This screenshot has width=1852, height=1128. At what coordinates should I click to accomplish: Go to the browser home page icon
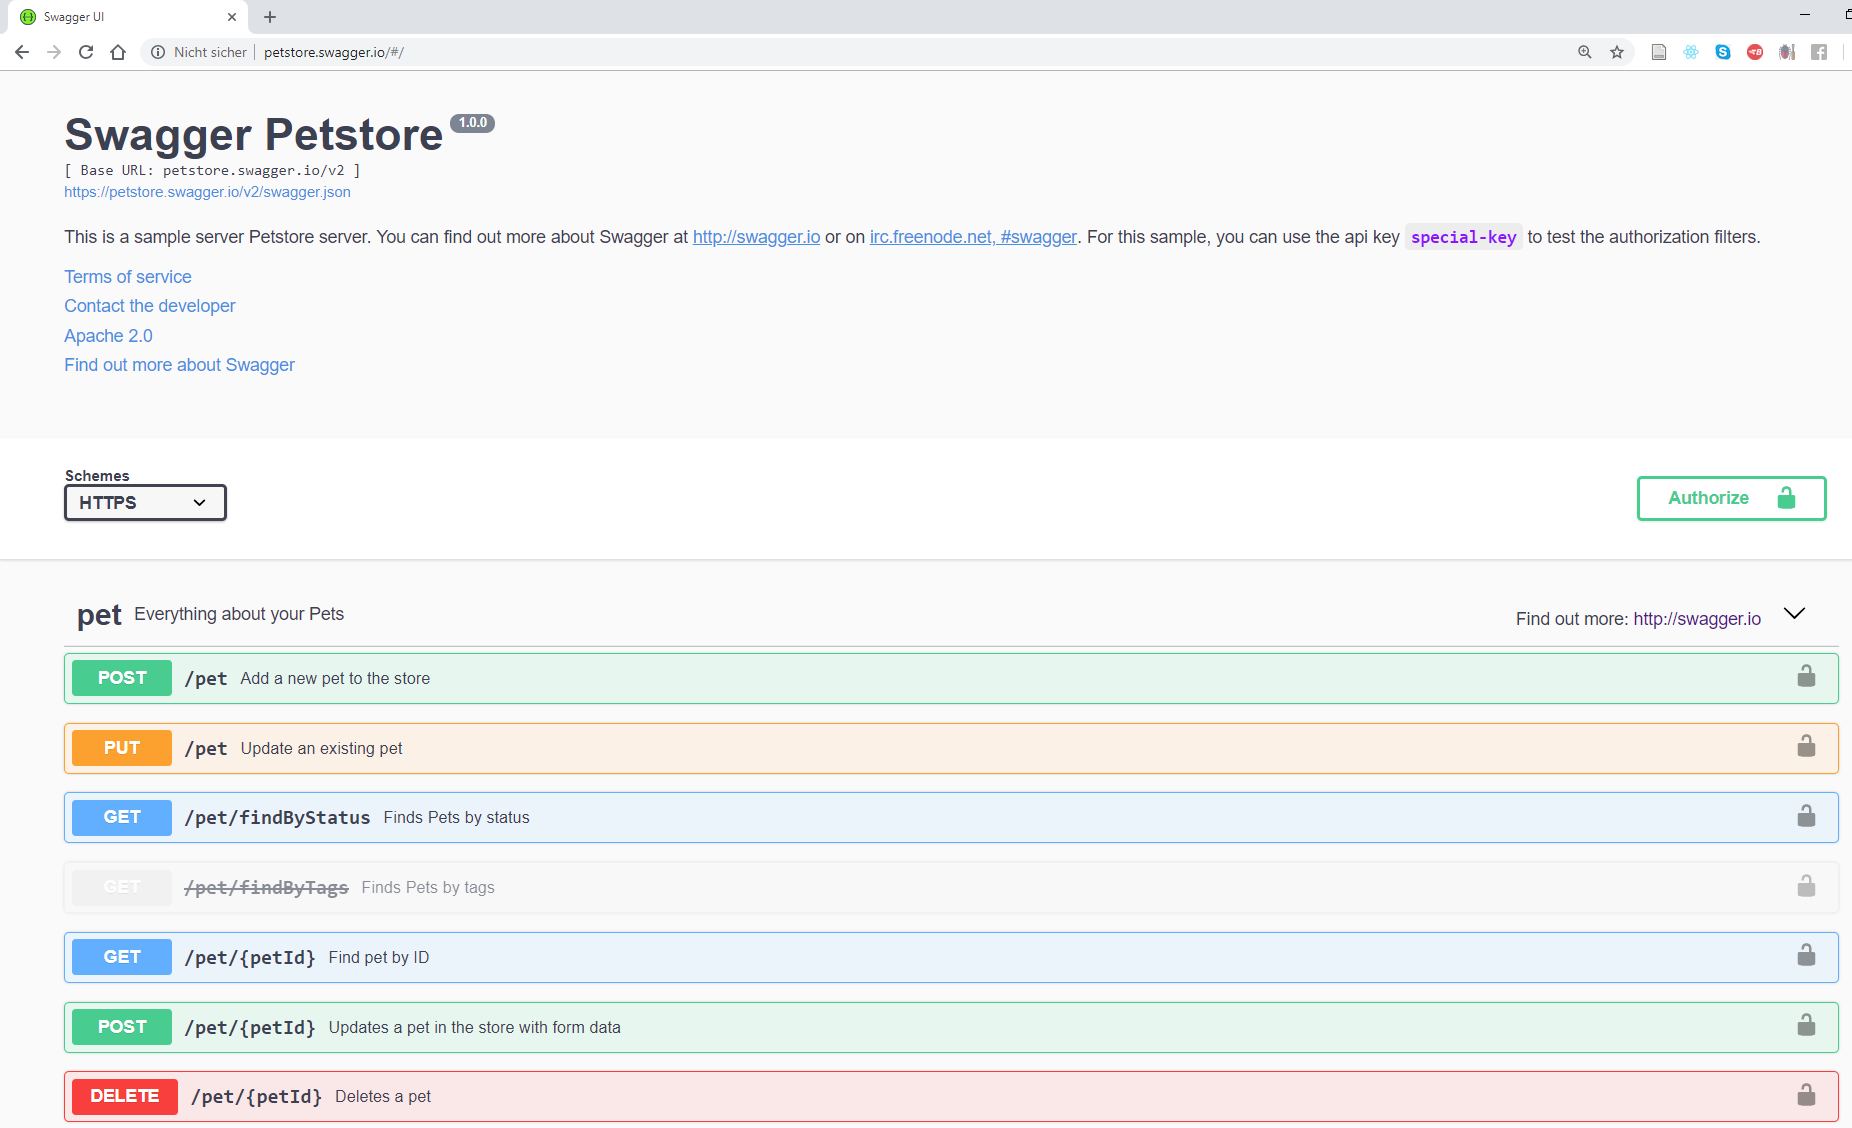click(x=118, y=52)
